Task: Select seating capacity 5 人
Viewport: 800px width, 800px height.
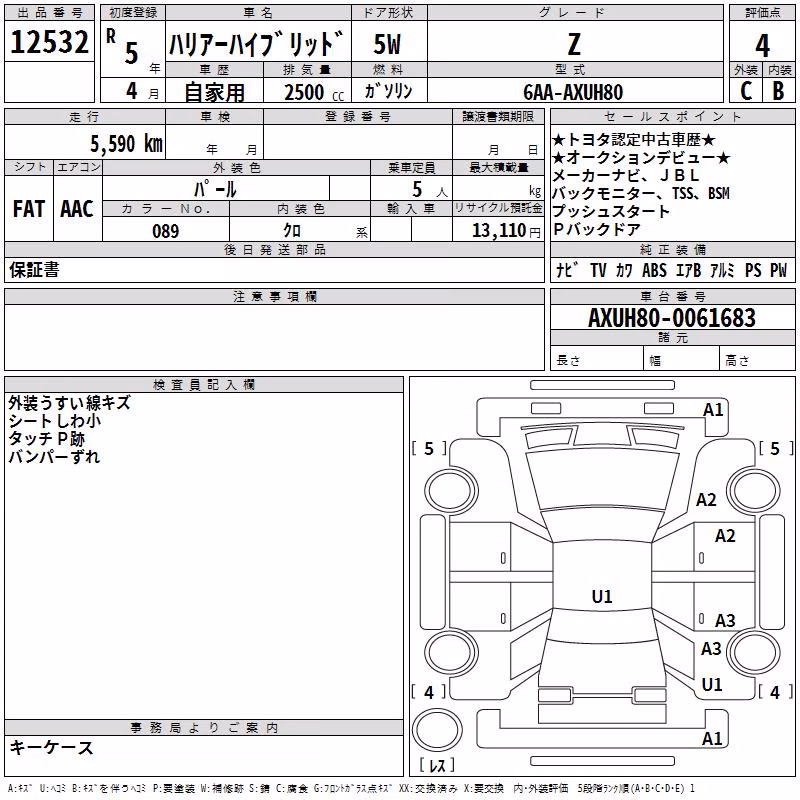Action: click(430, 189)
